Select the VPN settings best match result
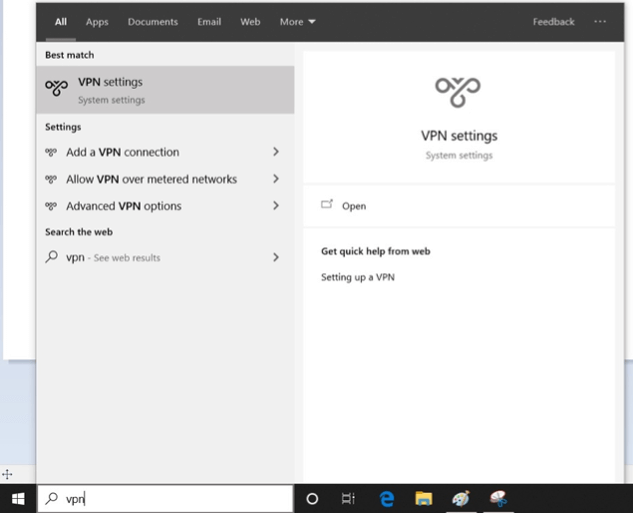Screen dimensions: 633x514 [165, 90]
